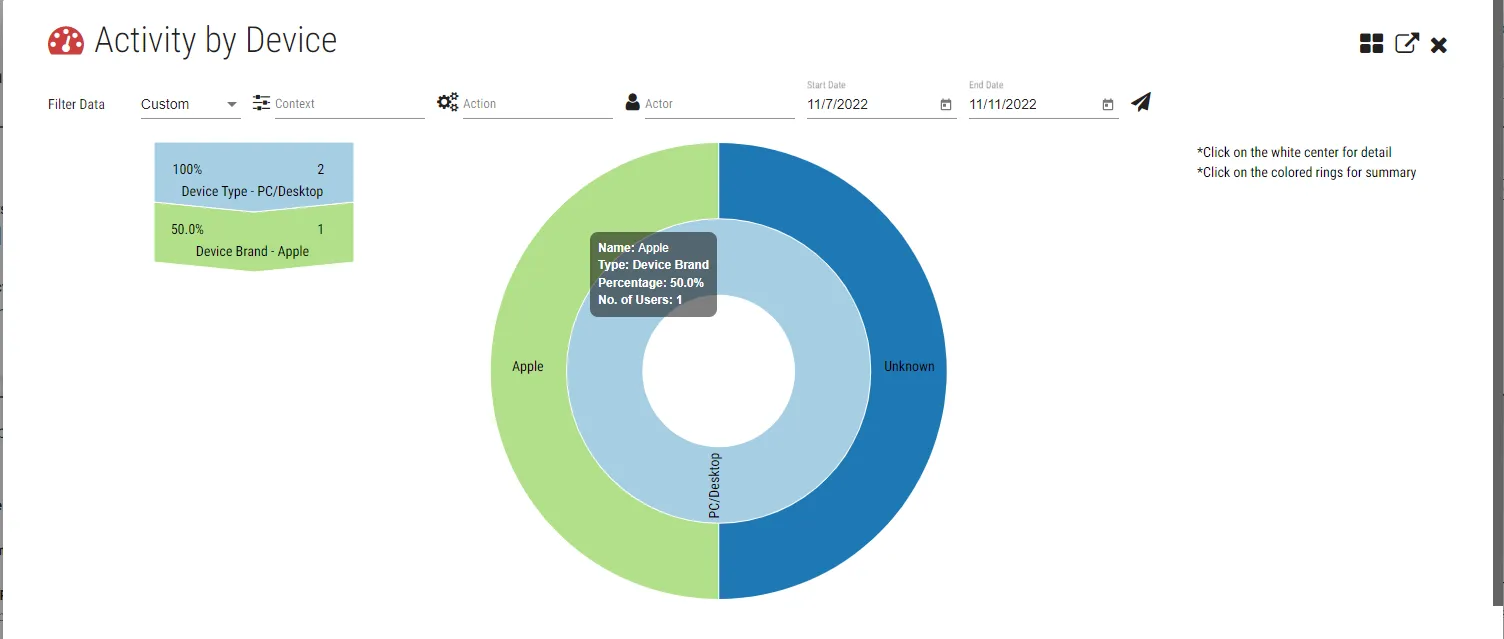Click the Action gears icon

coord(447,102)
